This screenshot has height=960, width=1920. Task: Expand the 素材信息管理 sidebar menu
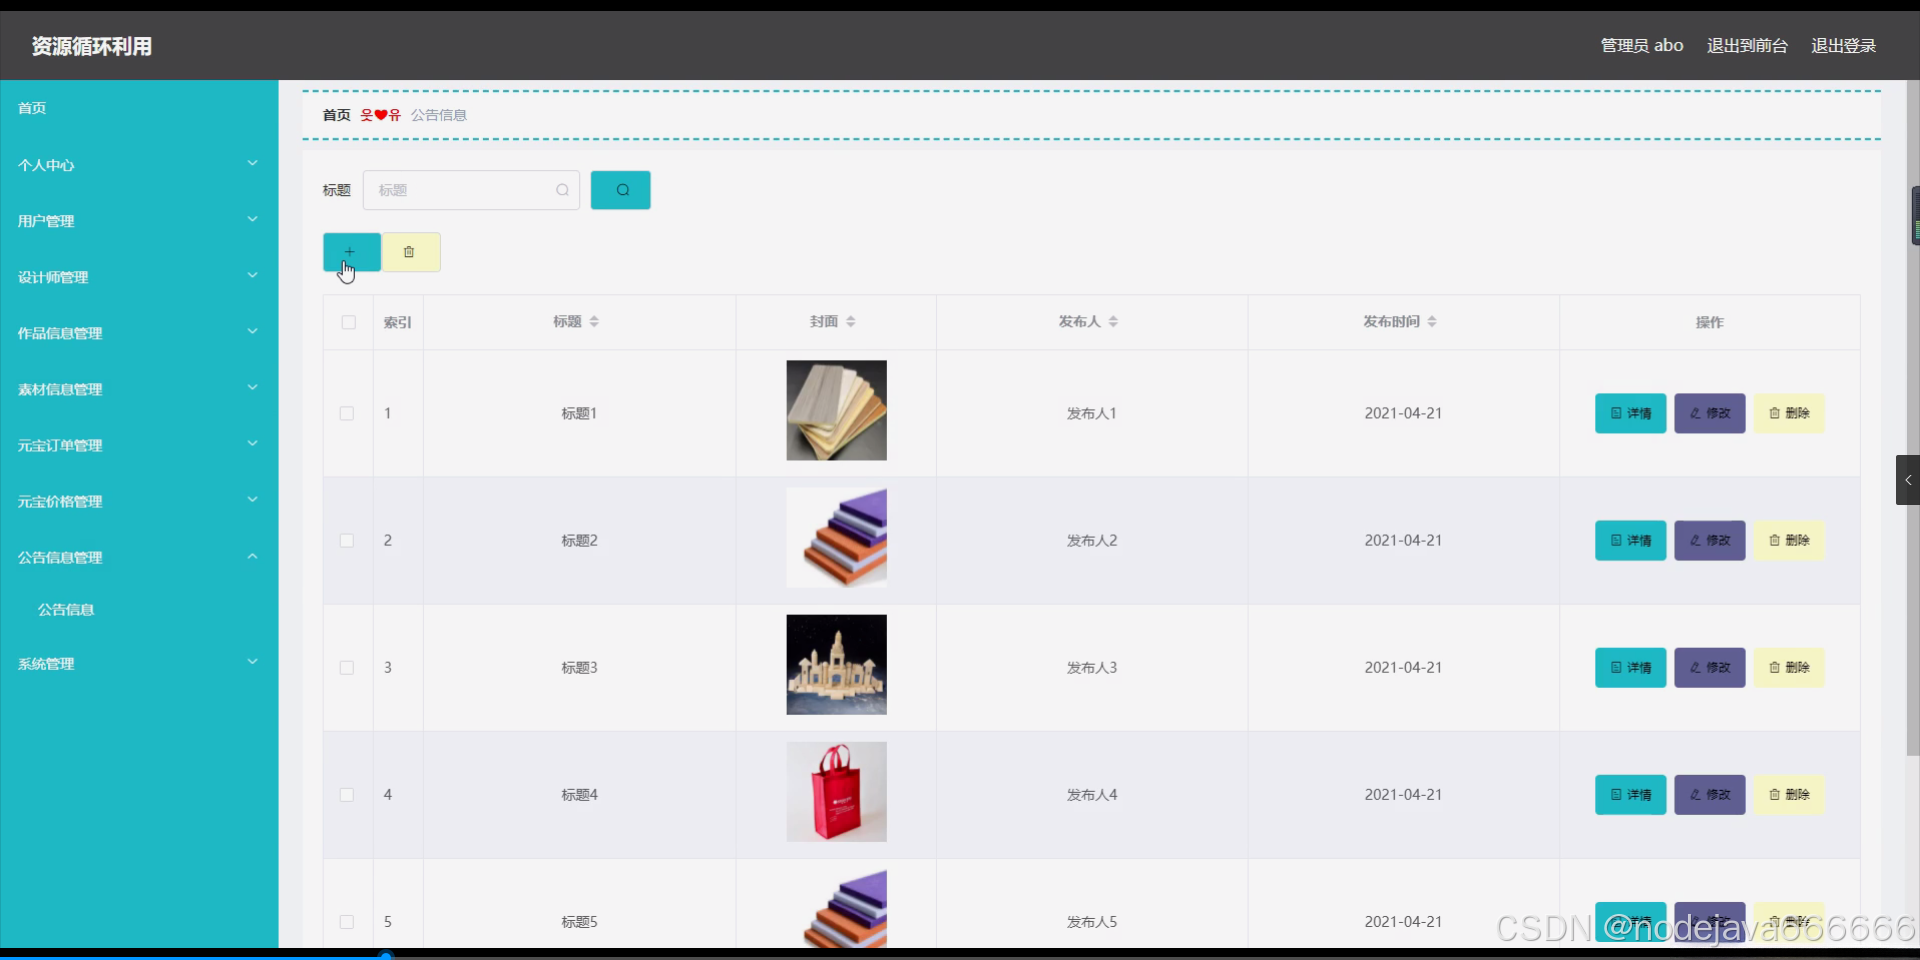click(139, 389)
